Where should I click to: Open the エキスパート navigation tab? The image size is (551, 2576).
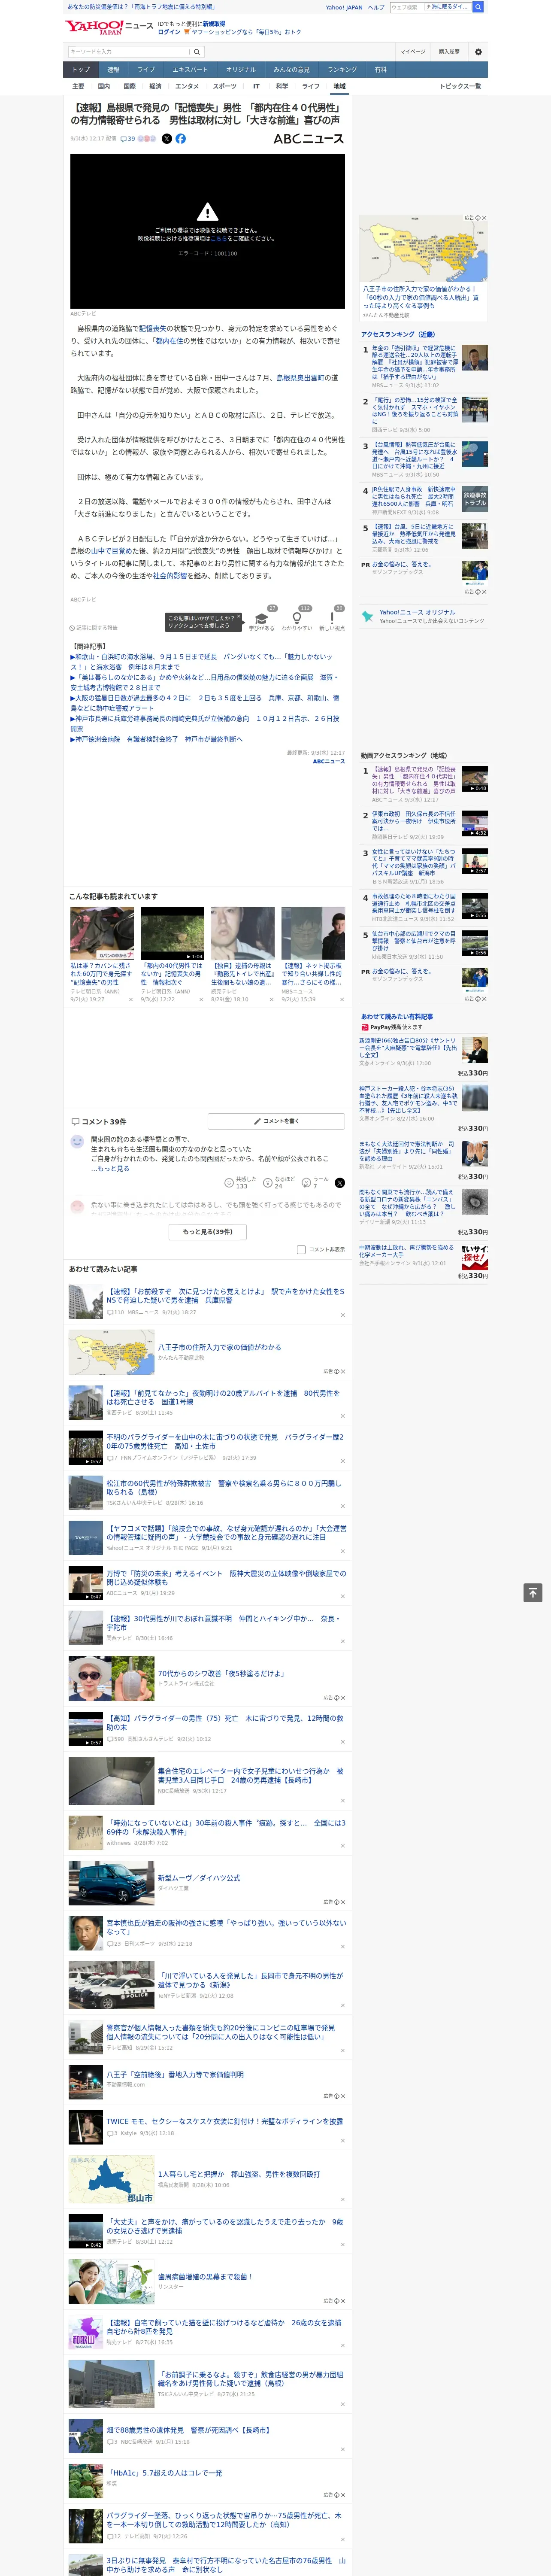click(x=190, y=70)
